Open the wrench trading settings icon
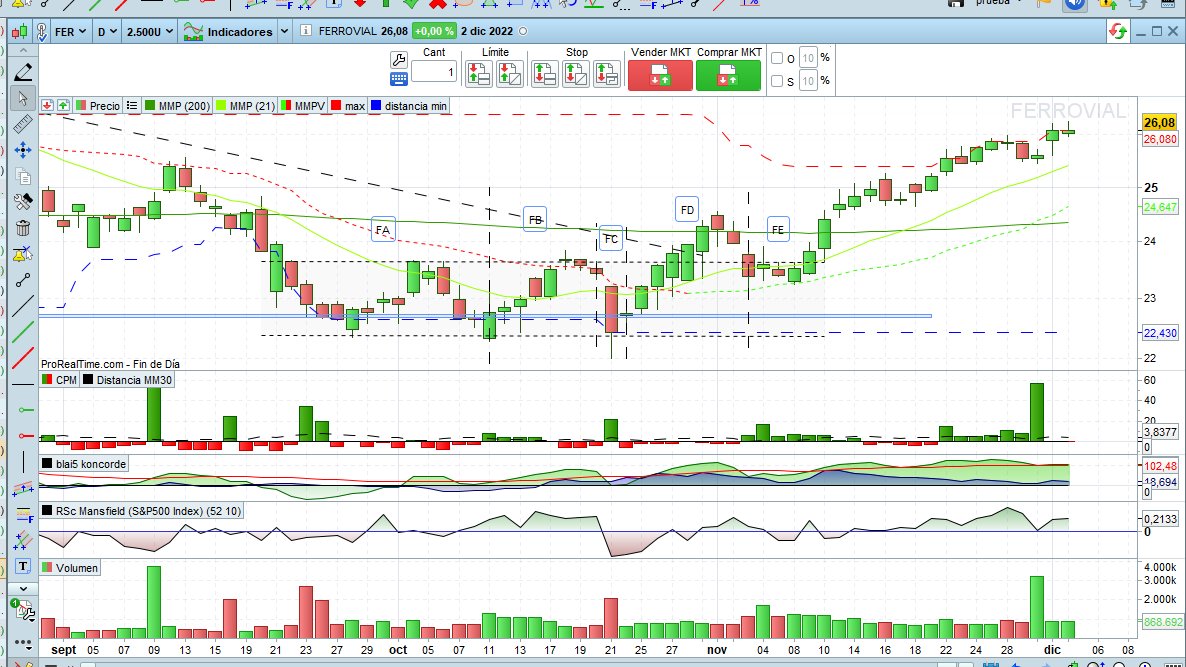 tap(399, 59)
